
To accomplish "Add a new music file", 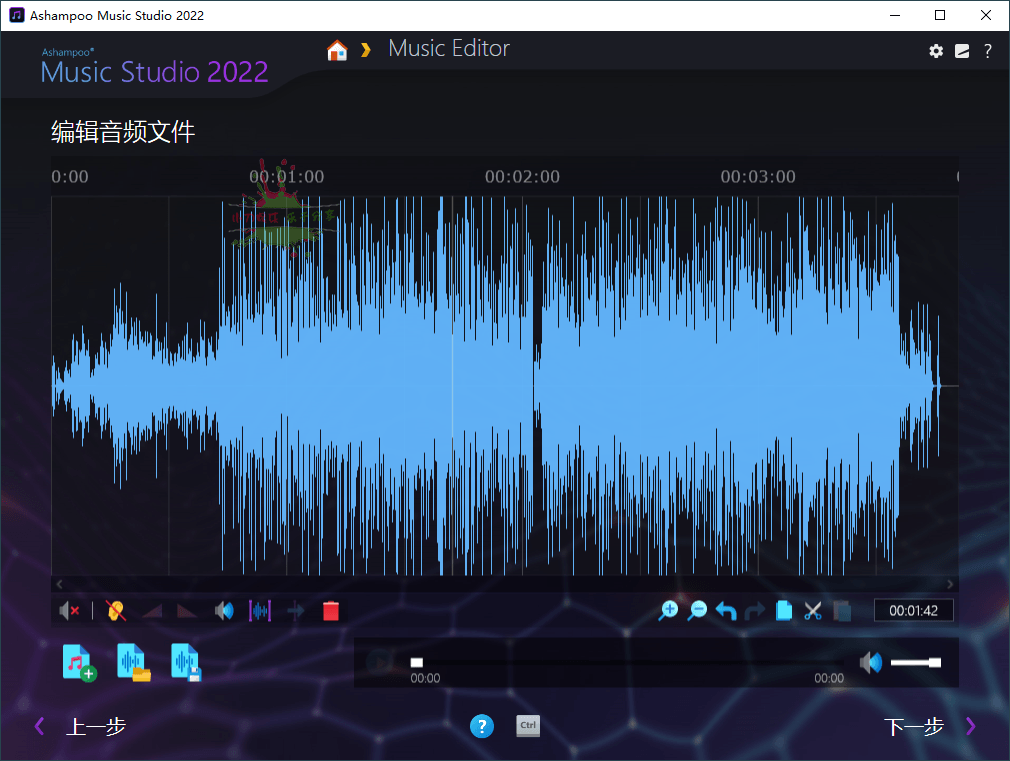I will click(79, 662).
